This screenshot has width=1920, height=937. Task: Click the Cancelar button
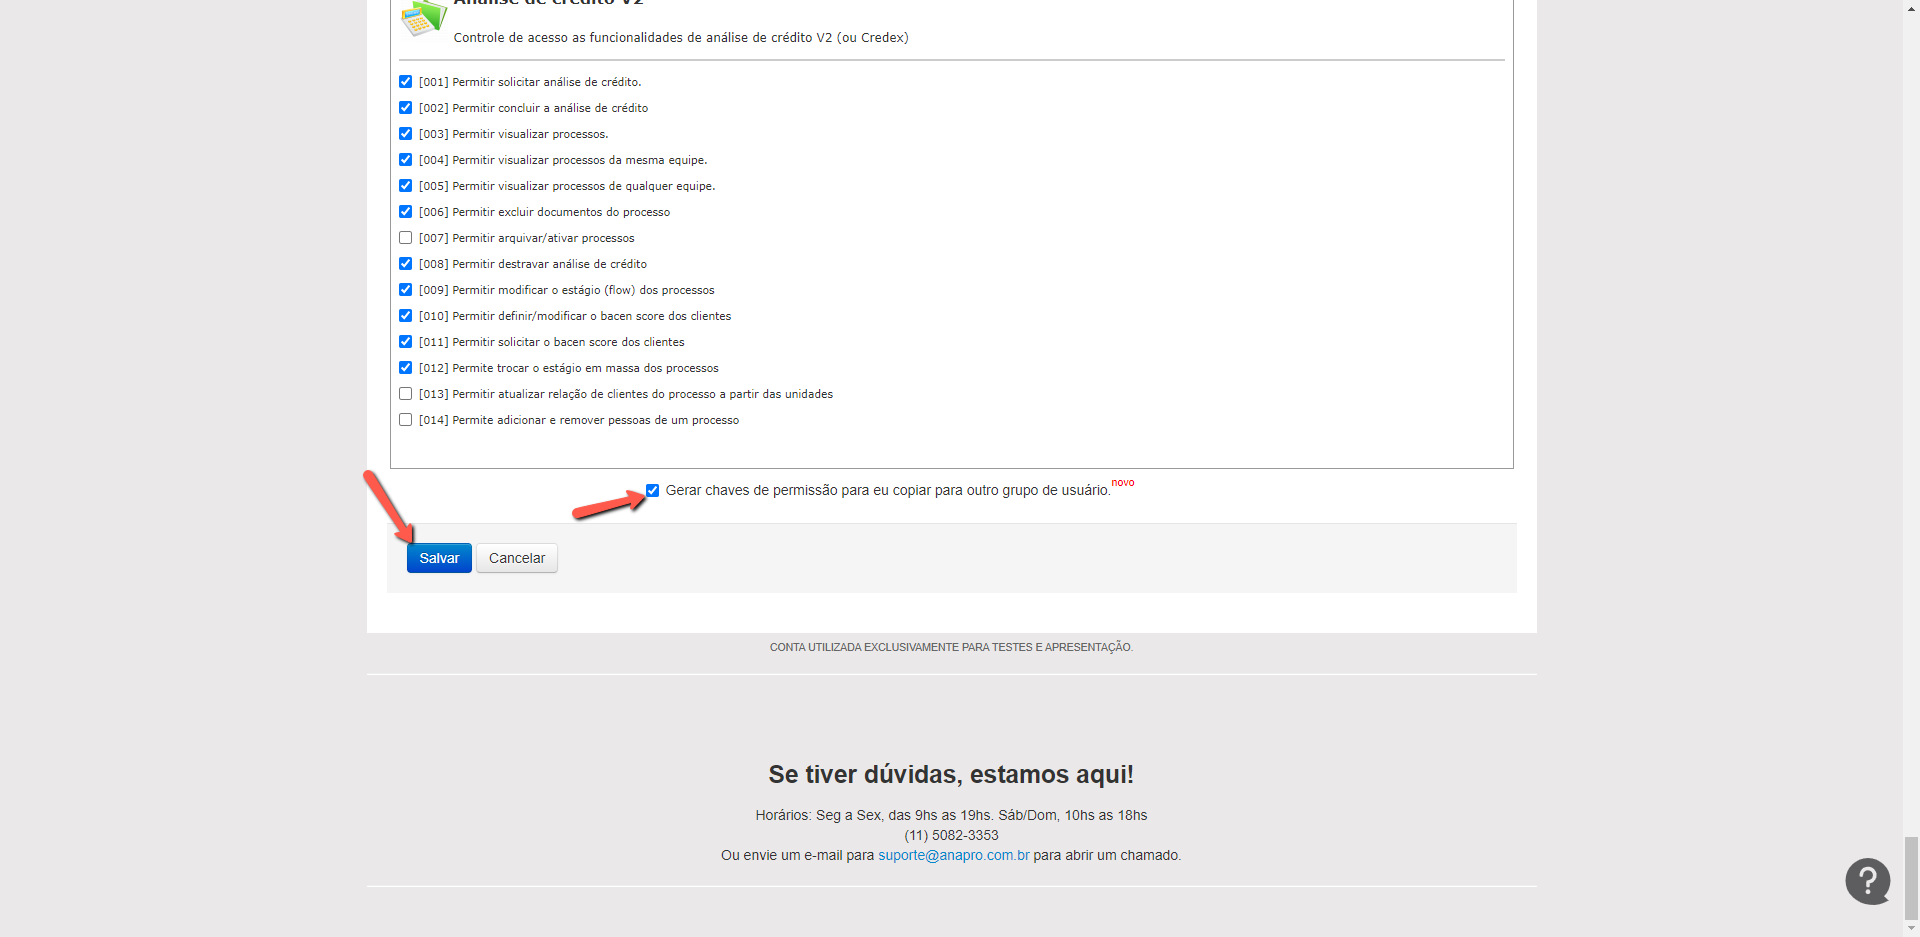(517, 558)
